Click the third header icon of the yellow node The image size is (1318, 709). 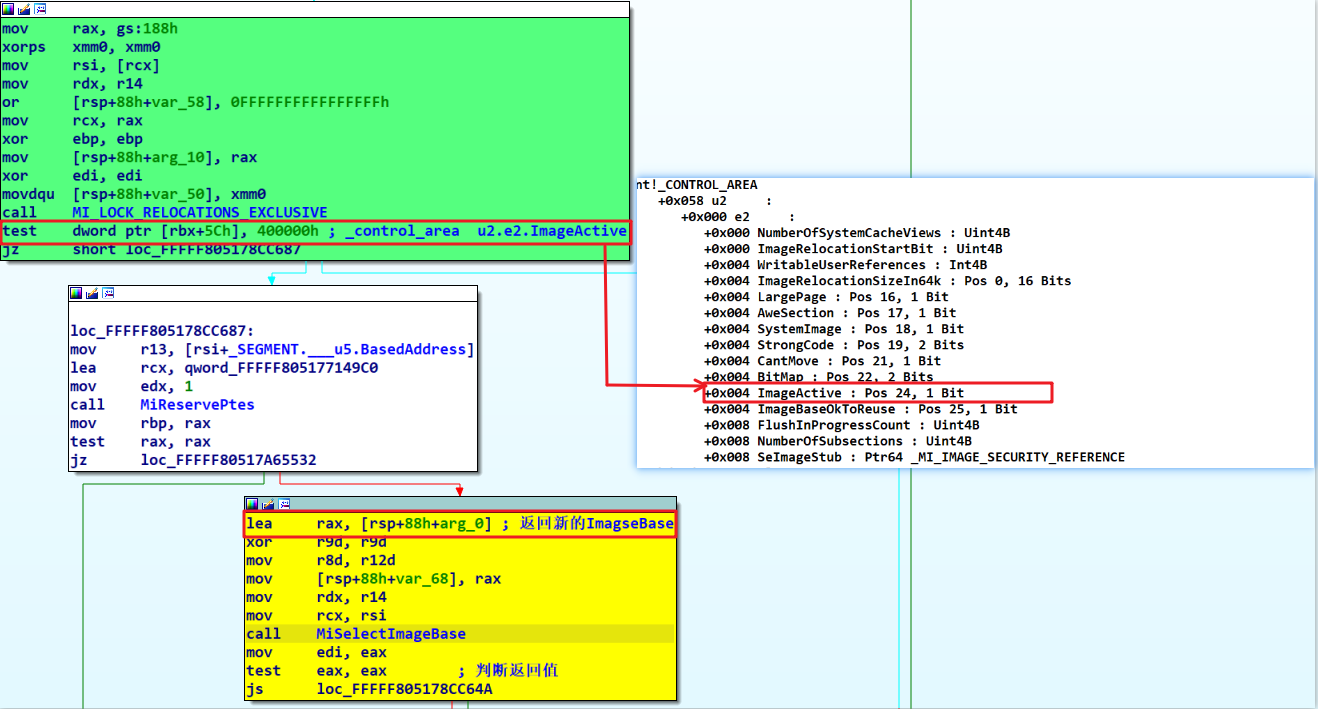(x=284, y=504)
